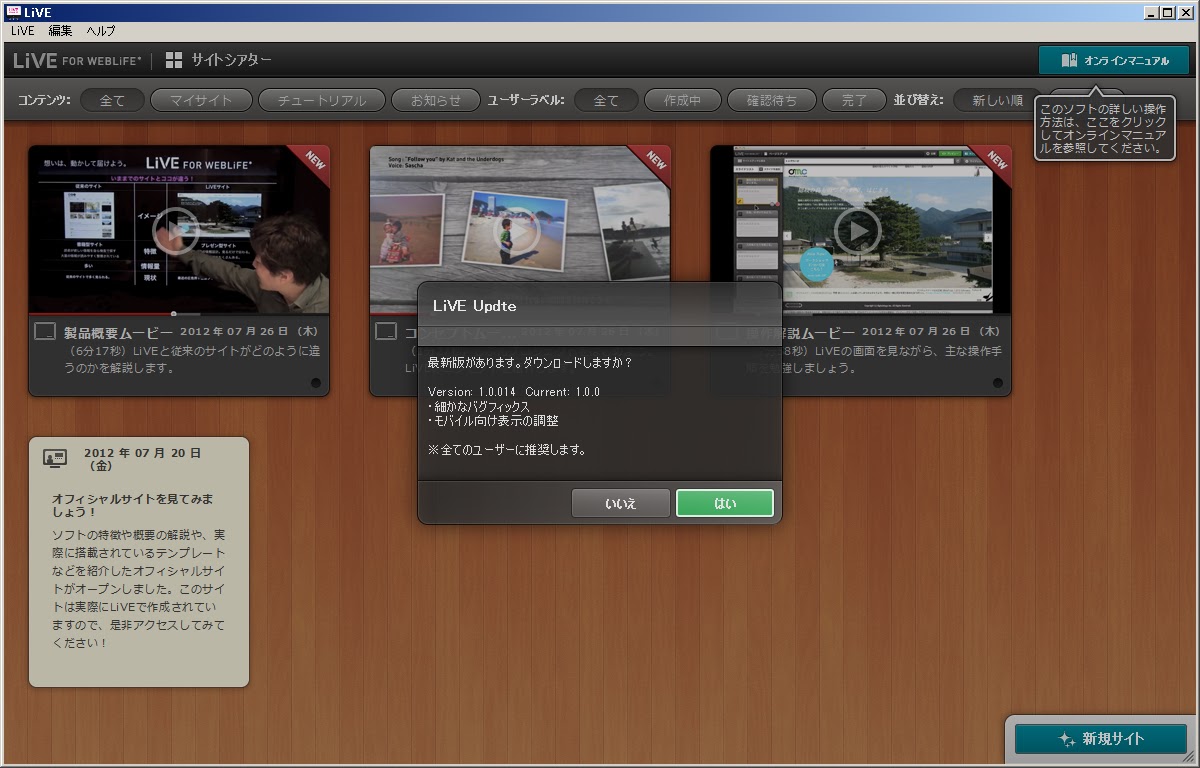Screen dimensions: 1200x768
Task: Open the LiVE menu
Action: pos(23,31)
